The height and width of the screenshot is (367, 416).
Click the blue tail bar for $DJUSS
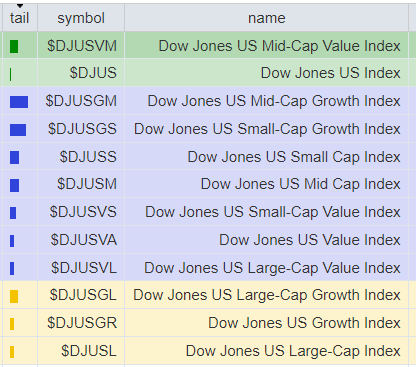tap(14, 158)
